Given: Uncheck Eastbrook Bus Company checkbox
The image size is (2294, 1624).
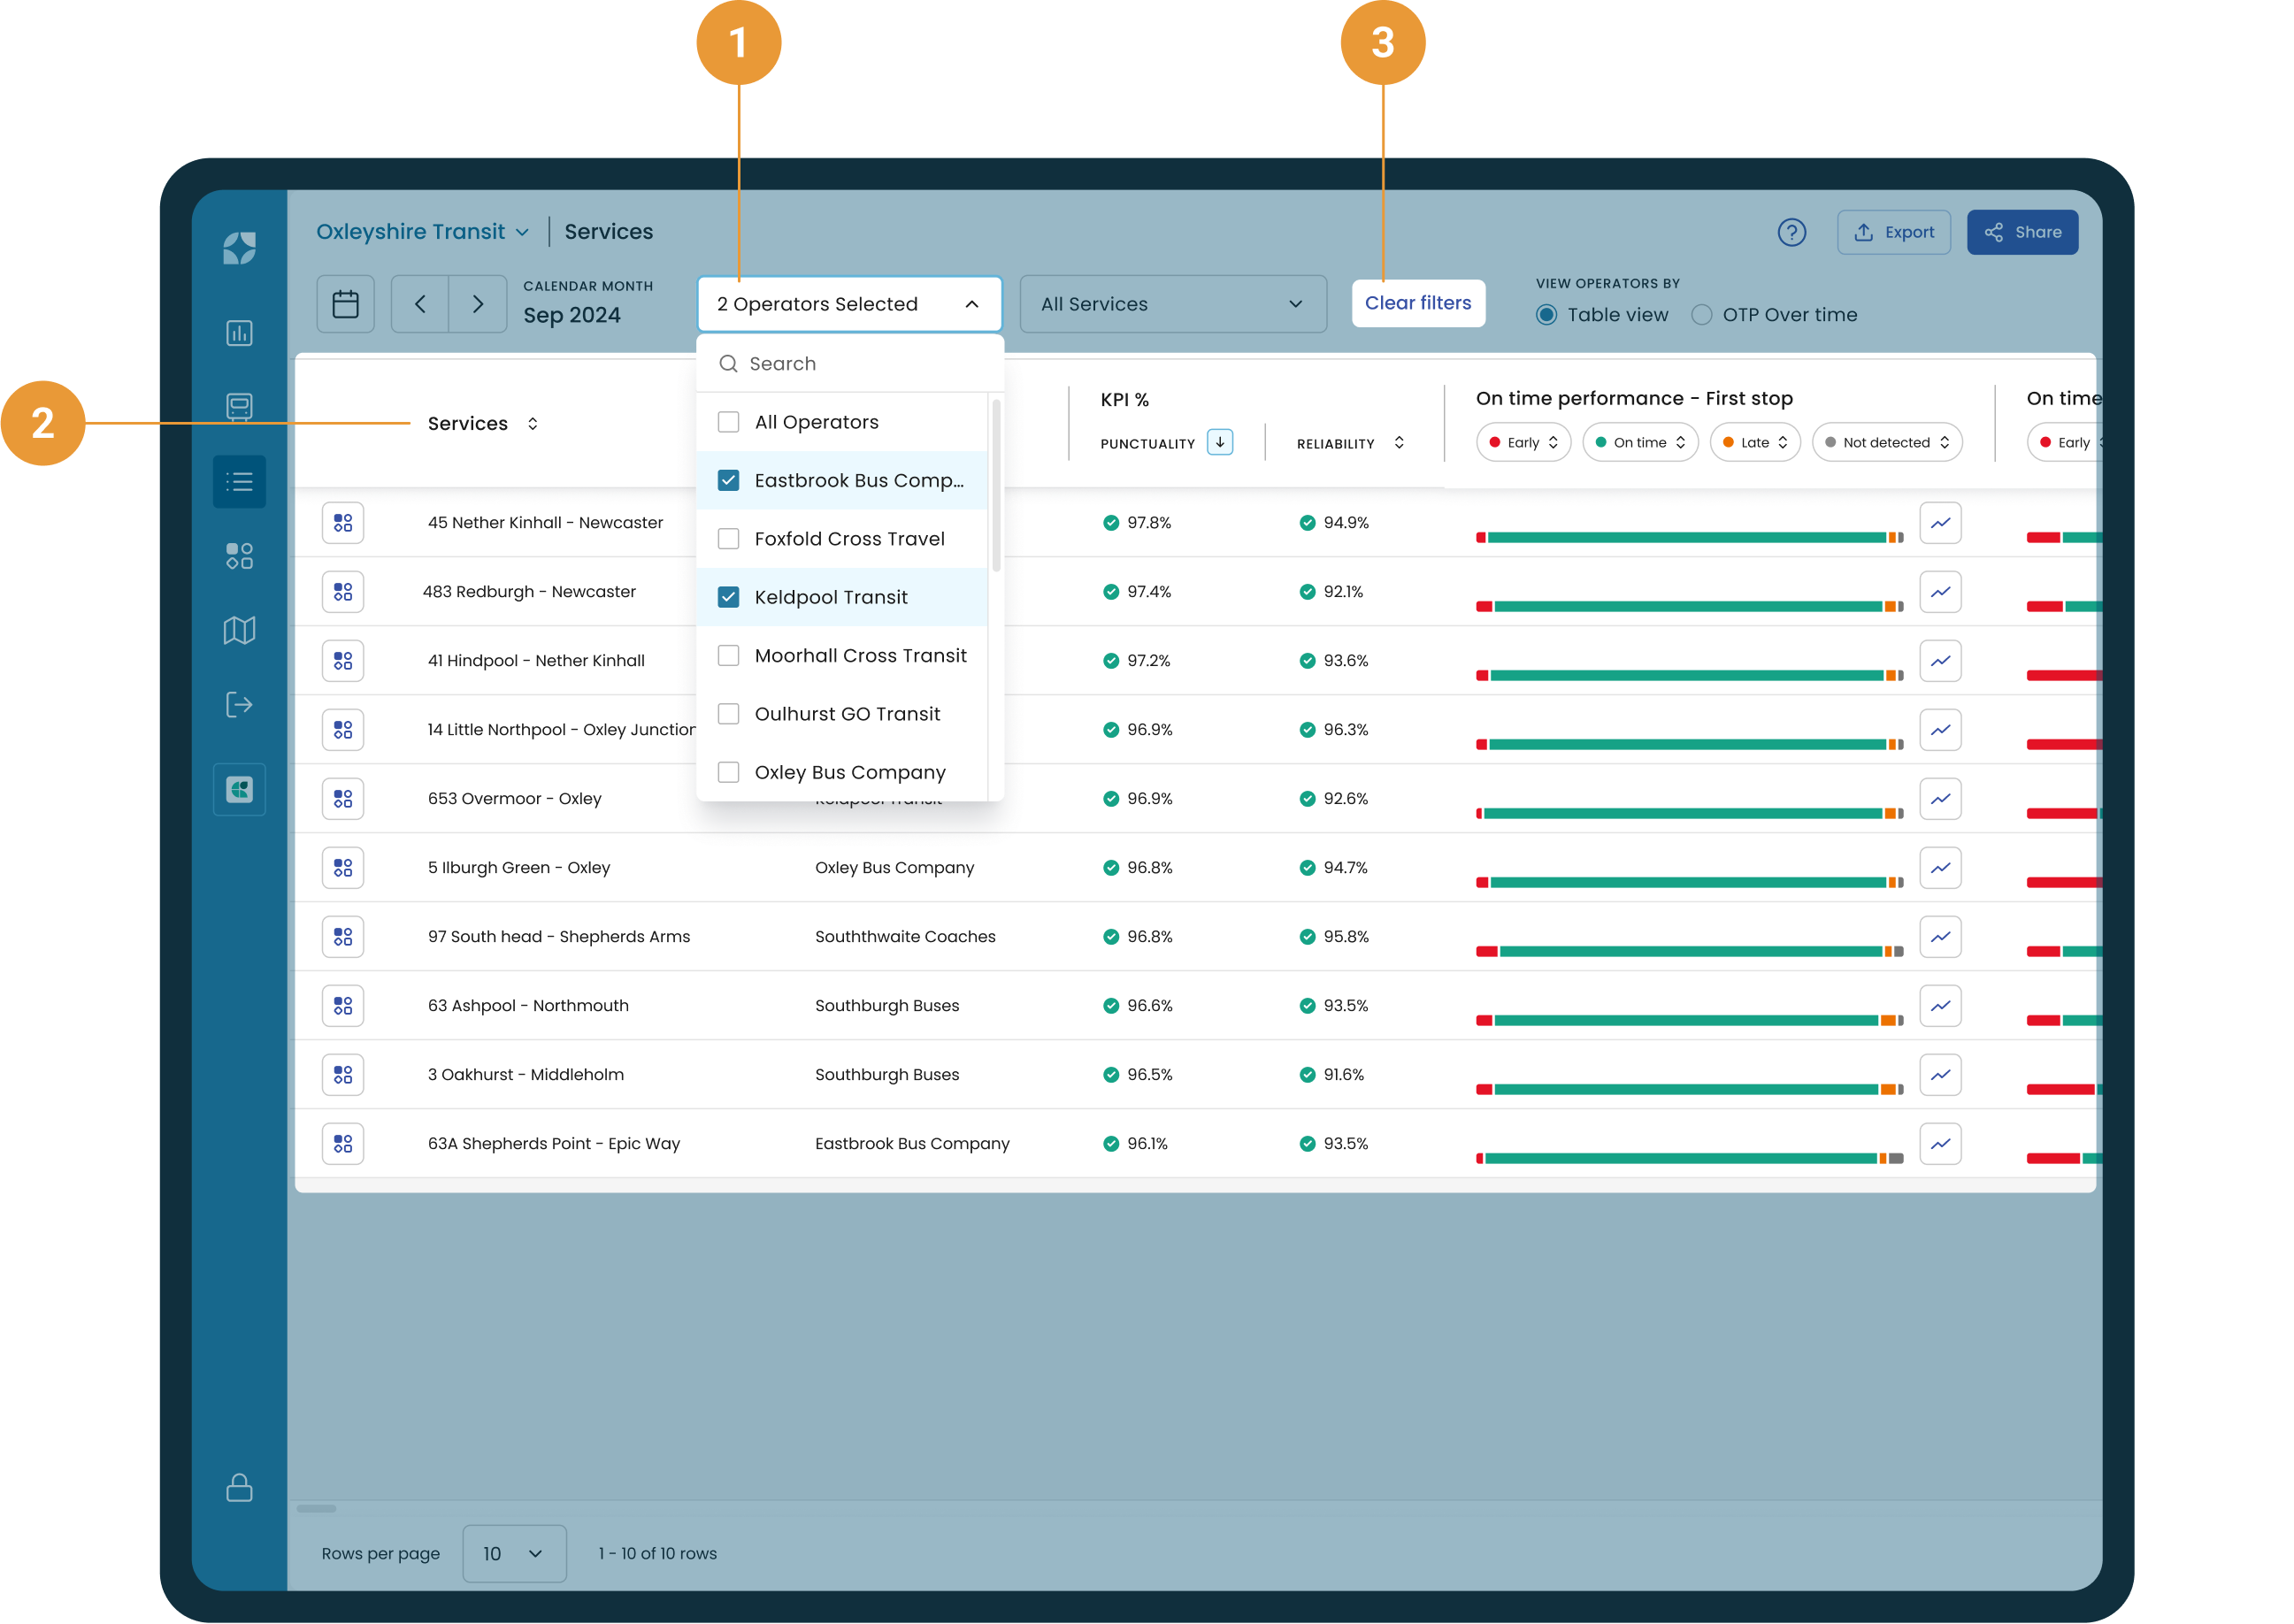Looking at the screenshot, I should (728, 480).
